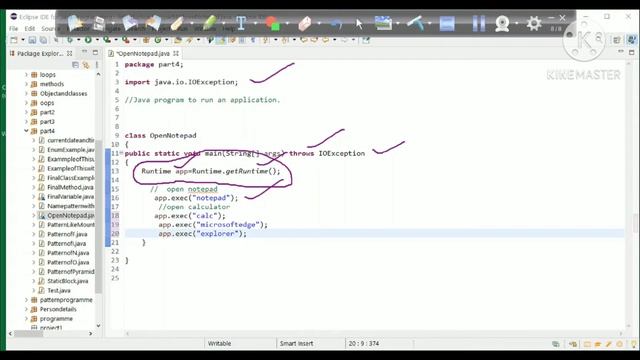This screenshot has width=640, height=360.
Task: Open annotation toolbar settings gear
Action: point(534,24)
